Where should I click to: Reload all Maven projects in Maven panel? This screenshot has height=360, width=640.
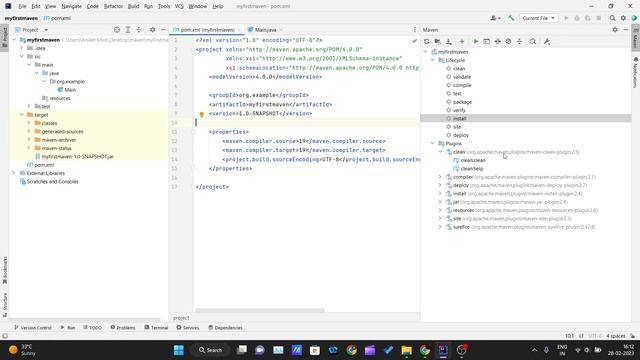click(x=427, y=42)
